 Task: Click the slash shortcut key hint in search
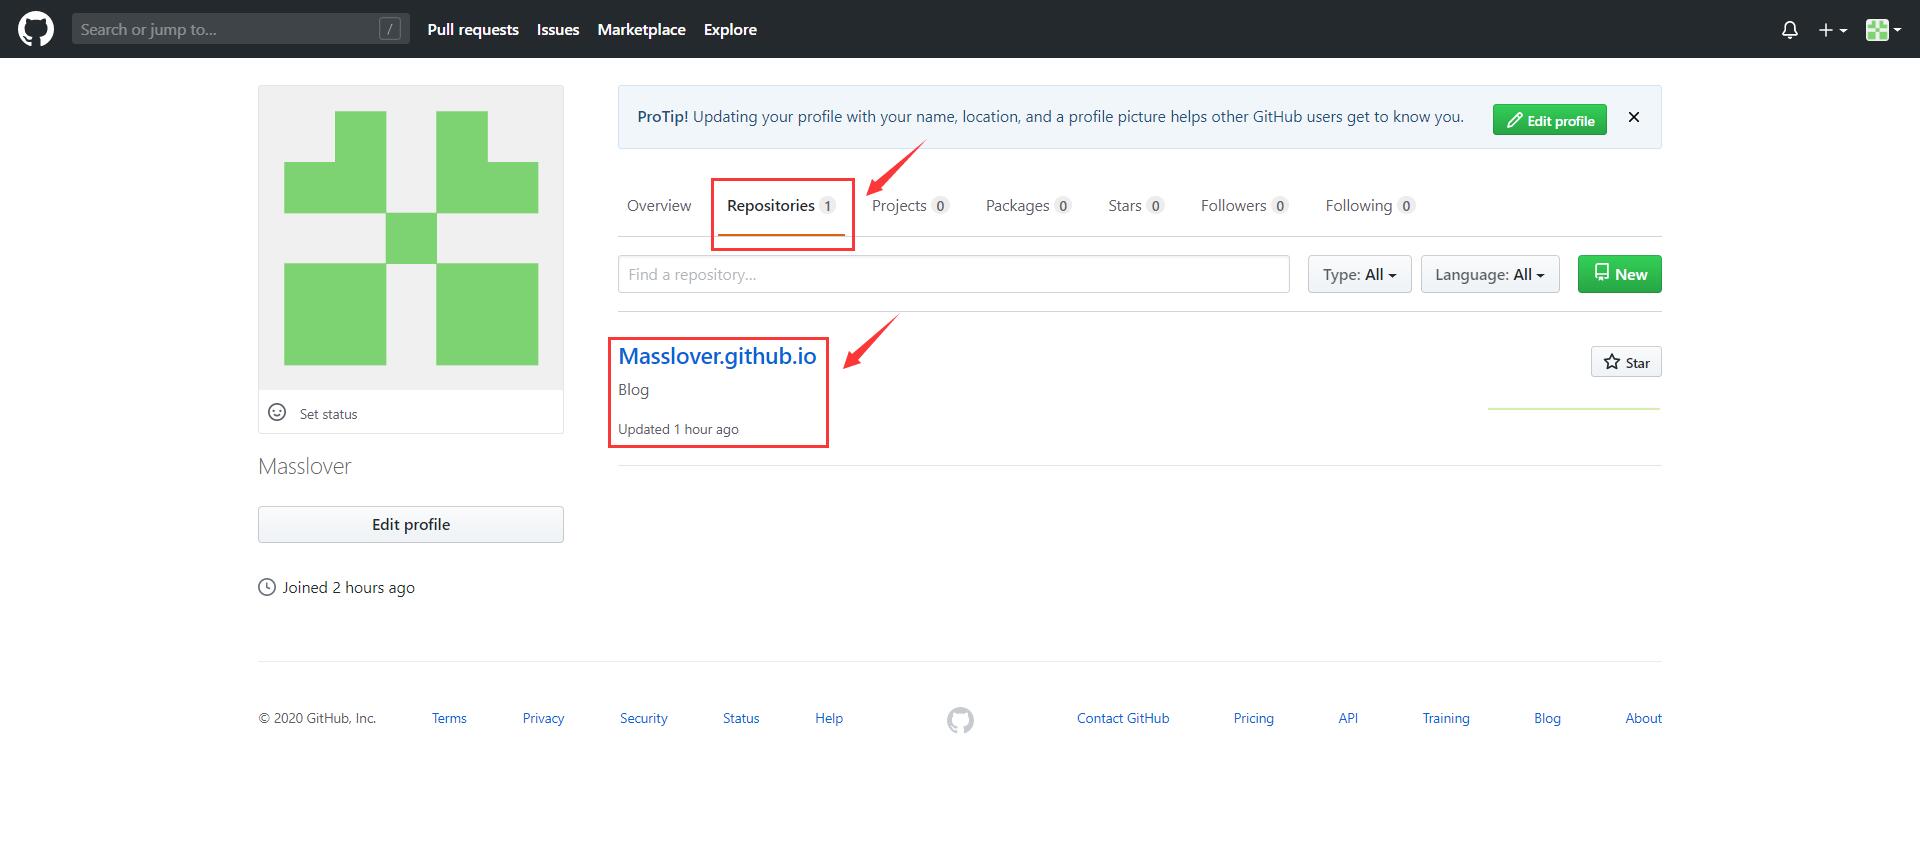(x=390, y=29)
